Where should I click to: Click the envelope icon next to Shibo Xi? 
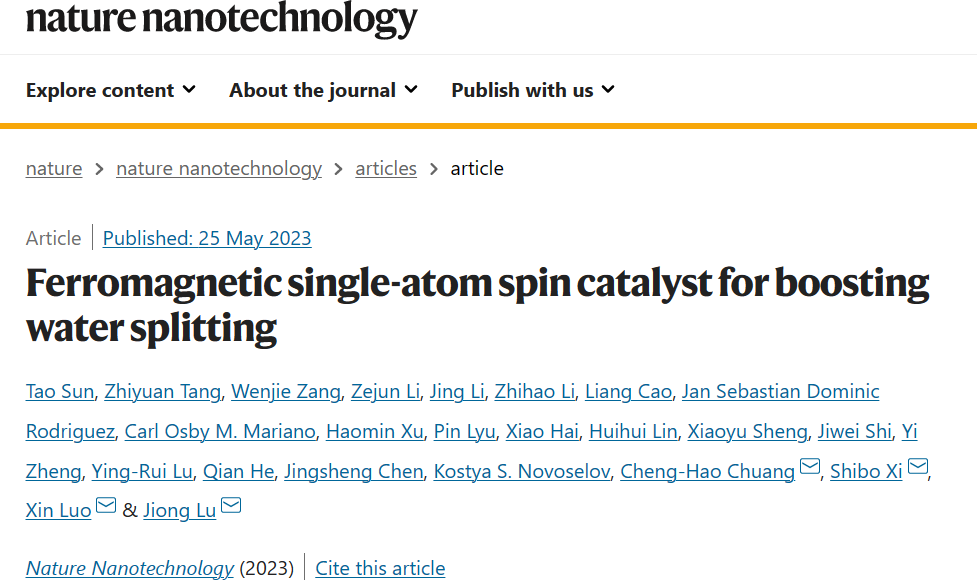(918, 466)
